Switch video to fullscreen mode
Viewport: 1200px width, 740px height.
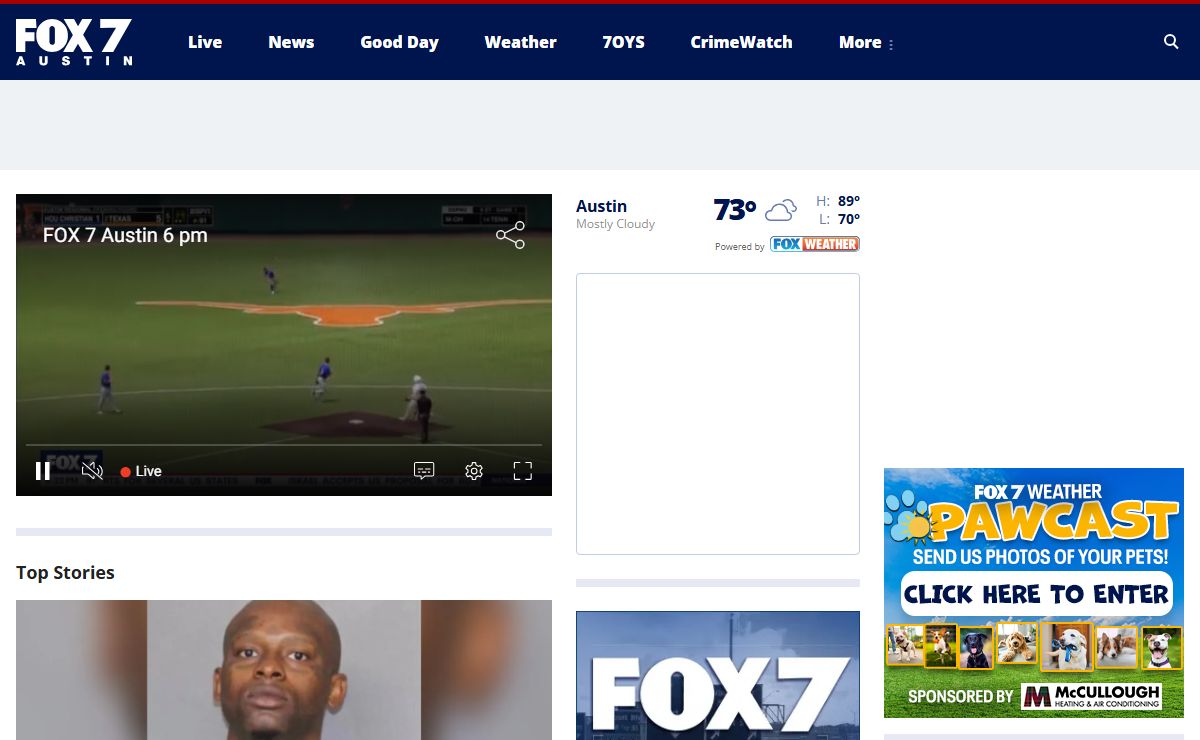[523, 471]
